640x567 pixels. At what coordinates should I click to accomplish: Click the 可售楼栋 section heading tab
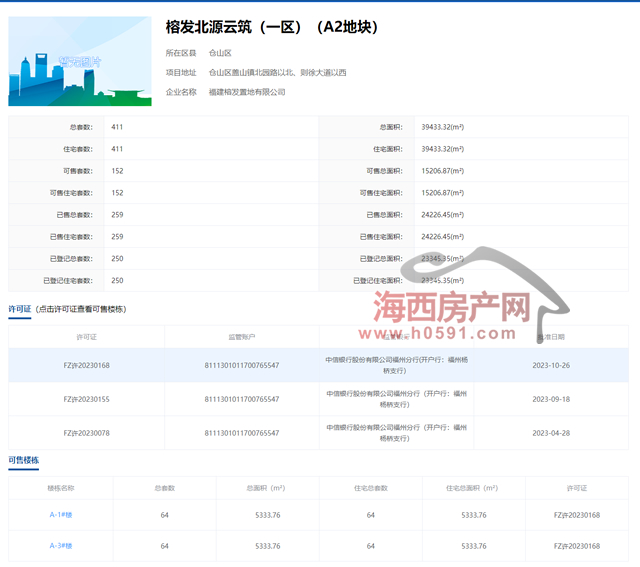click(24, 461)
